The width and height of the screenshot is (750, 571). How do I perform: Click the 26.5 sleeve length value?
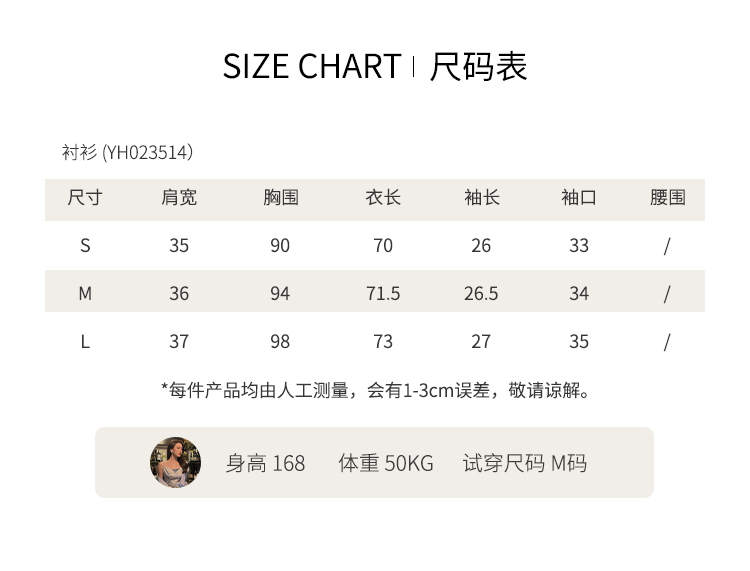[481, 294]
